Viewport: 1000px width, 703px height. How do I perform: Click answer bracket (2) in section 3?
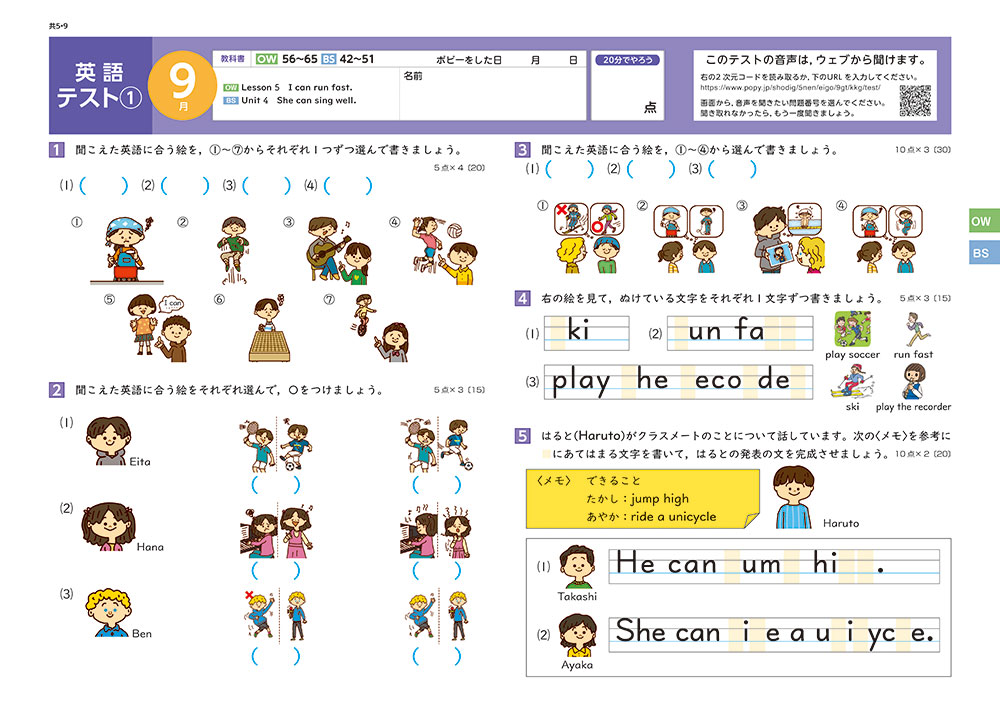pyautogui.click(x=651, y=168)
